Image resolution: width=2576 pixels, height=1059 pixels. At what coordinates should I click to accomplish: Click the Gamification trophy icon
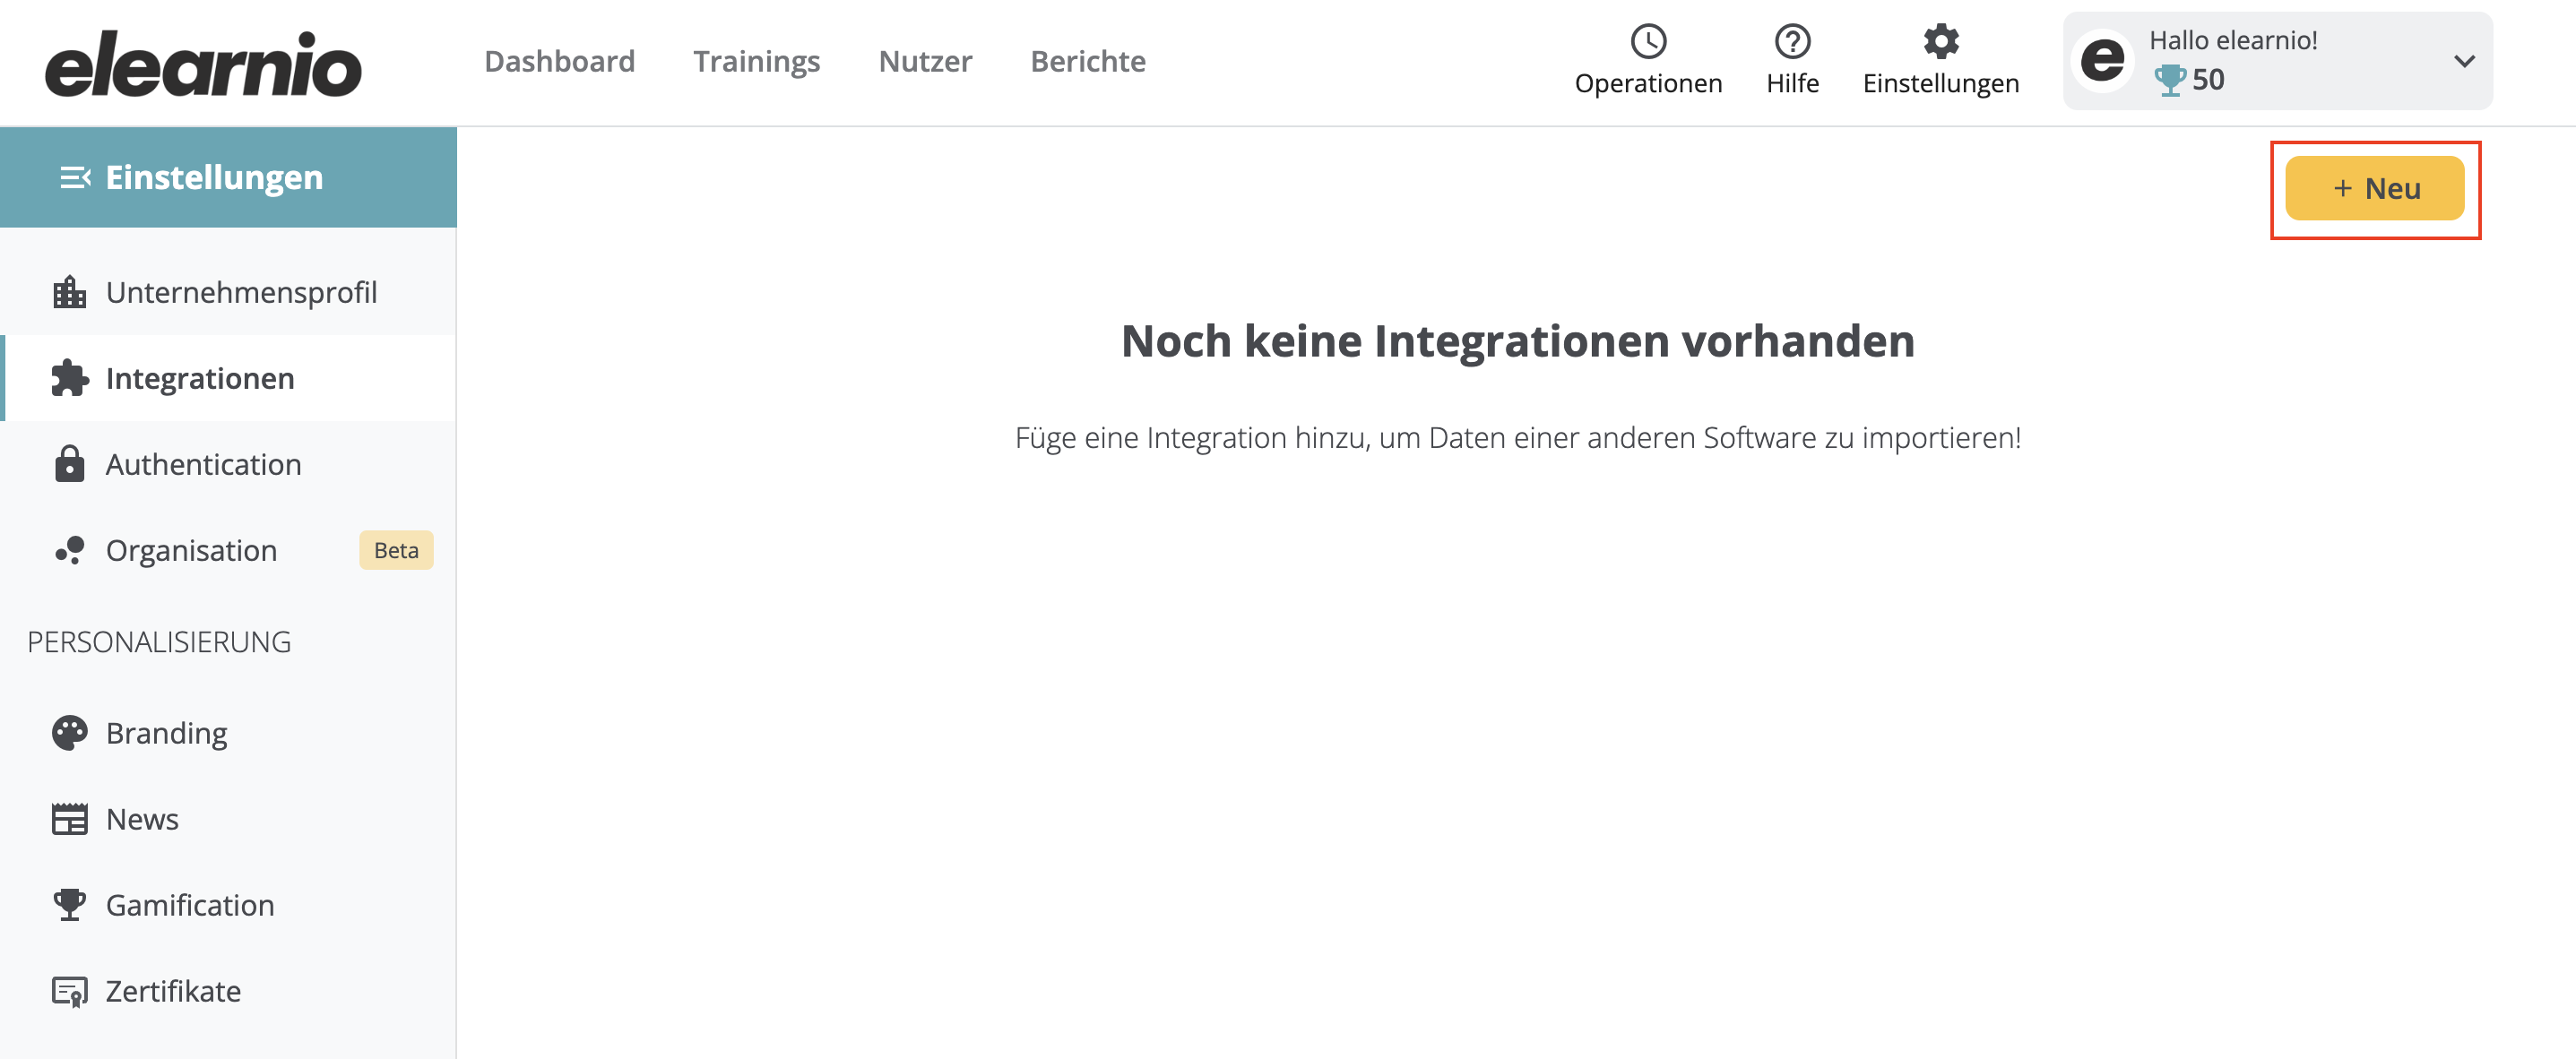(69, 905)
